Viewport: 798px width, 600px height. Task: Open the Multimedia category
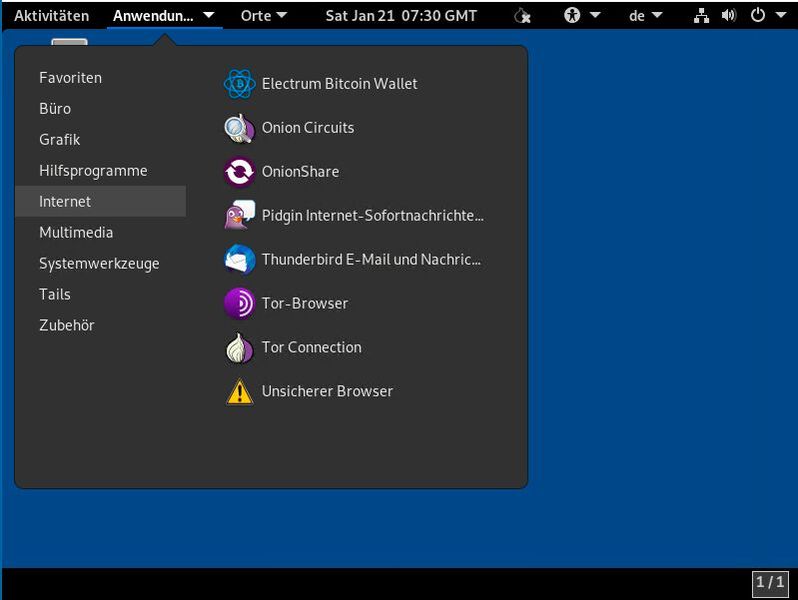pos(101,233)
